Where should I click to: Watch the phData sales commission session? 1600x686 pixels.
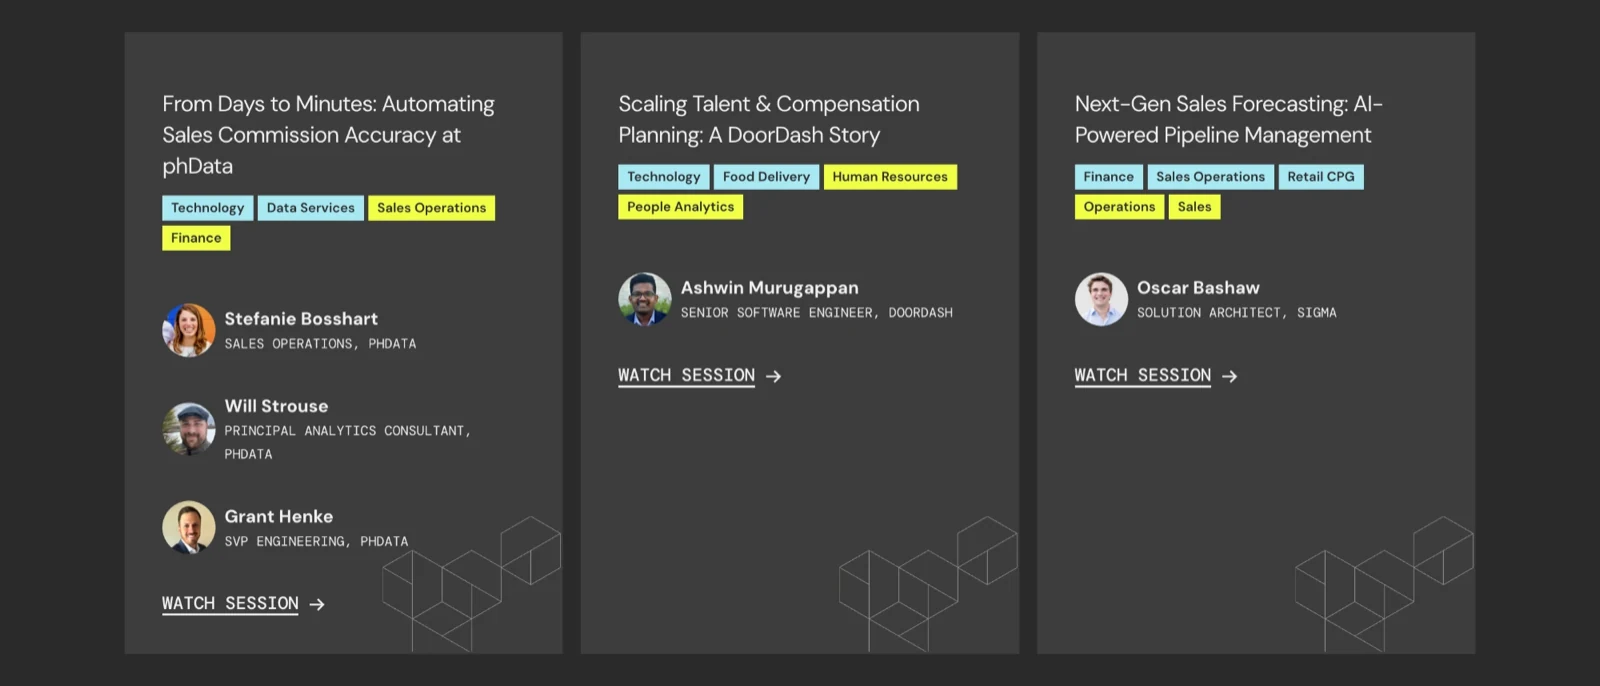[x=230, y=604]
